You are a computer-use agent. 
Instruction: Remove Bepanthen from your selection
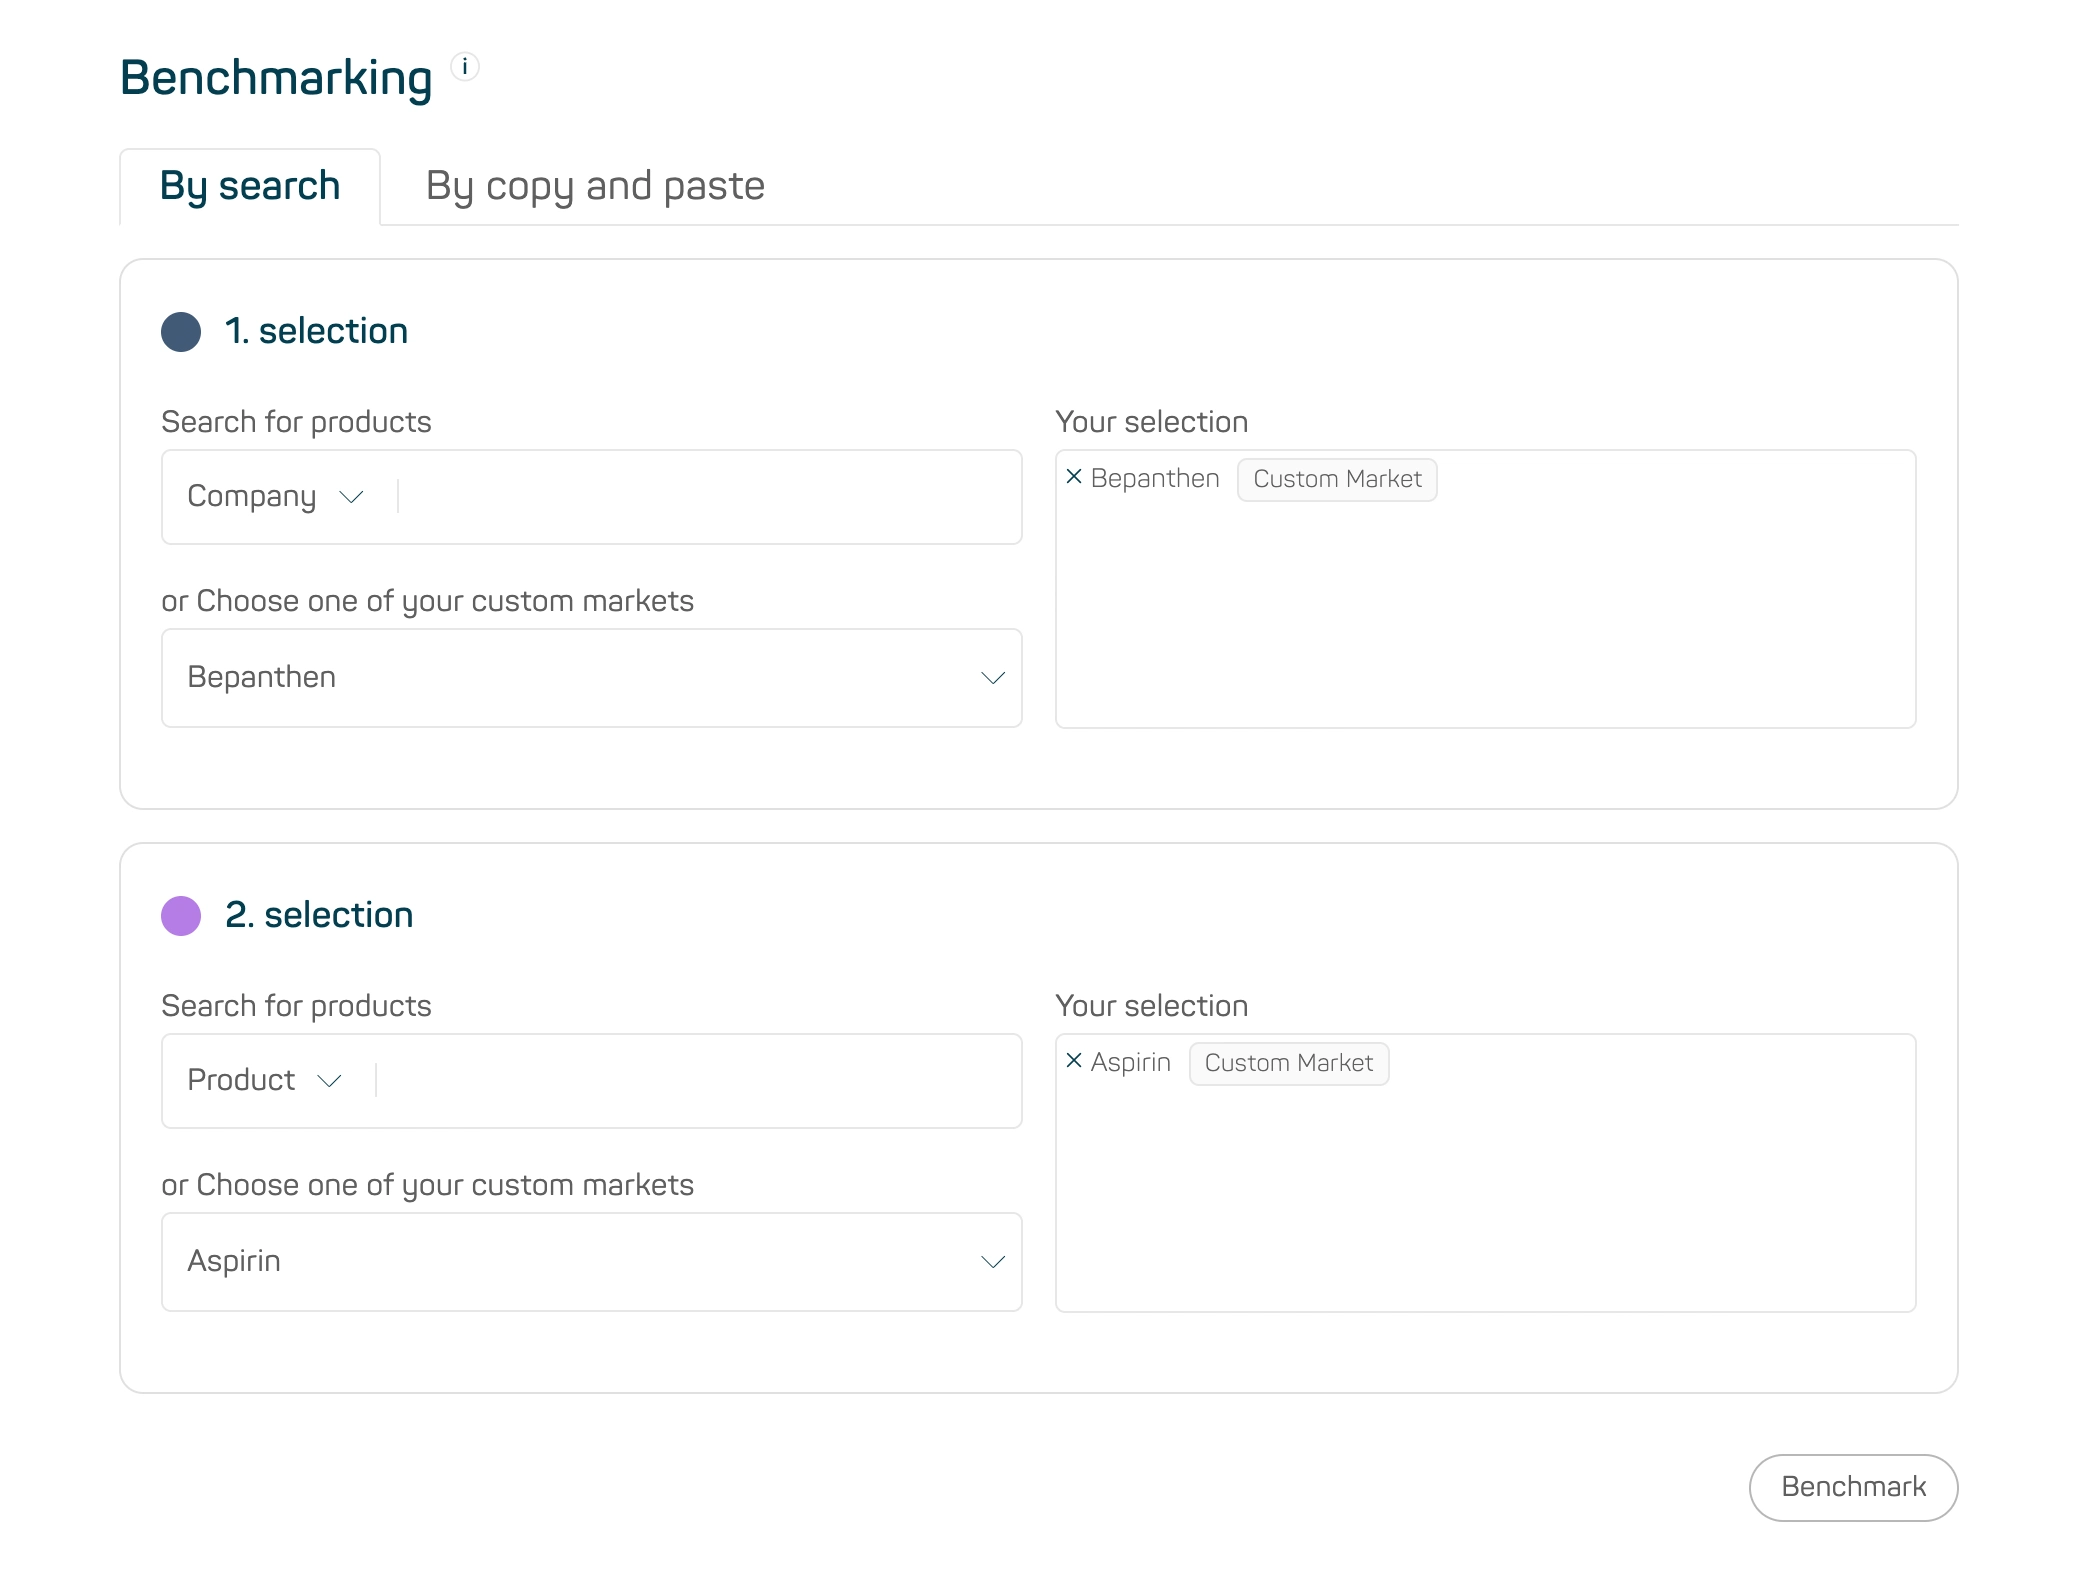1074,477
